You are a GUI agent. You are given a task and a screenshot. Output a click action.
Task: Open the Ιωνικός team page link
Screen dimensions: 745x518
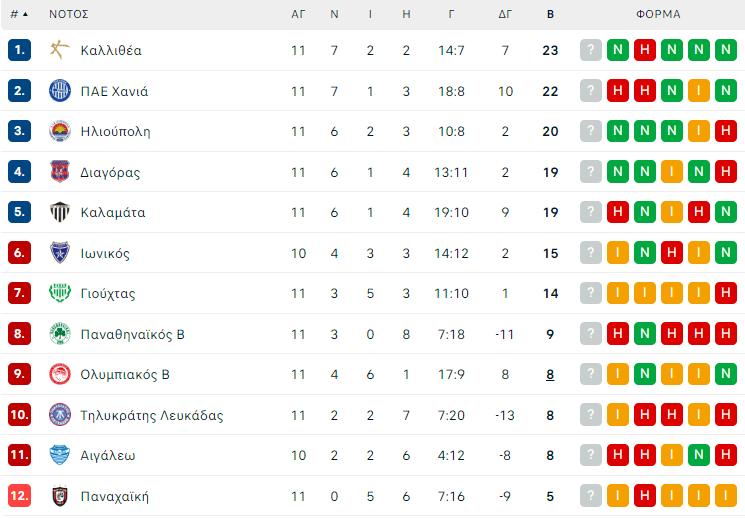pyautogui.click(x=105, y=253)
